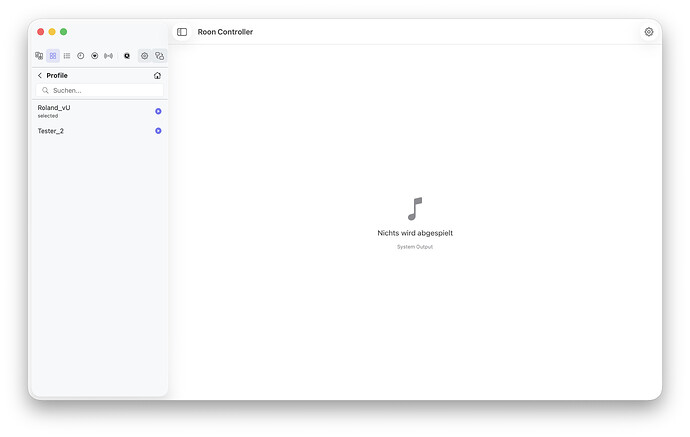The width and height of the screenshot is (690, 437).
Task: Go to home via the house icon
Action: [x=157, y=76]
